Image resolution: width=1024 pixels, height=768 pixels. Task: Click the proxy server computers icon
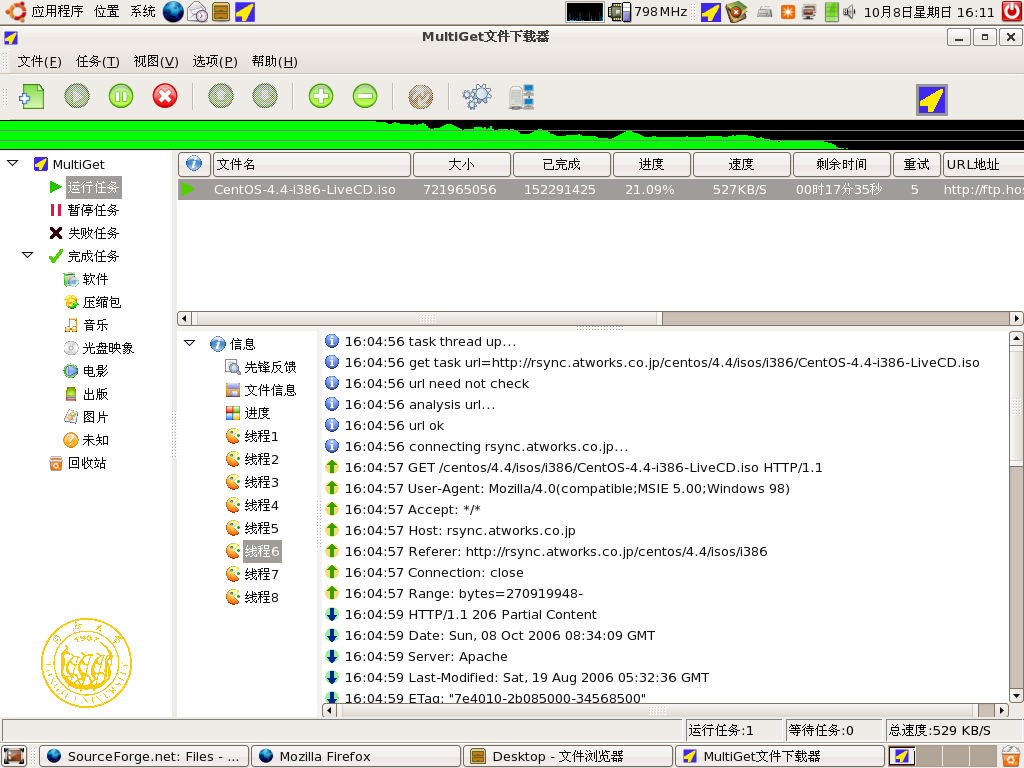tap(521, 96)
